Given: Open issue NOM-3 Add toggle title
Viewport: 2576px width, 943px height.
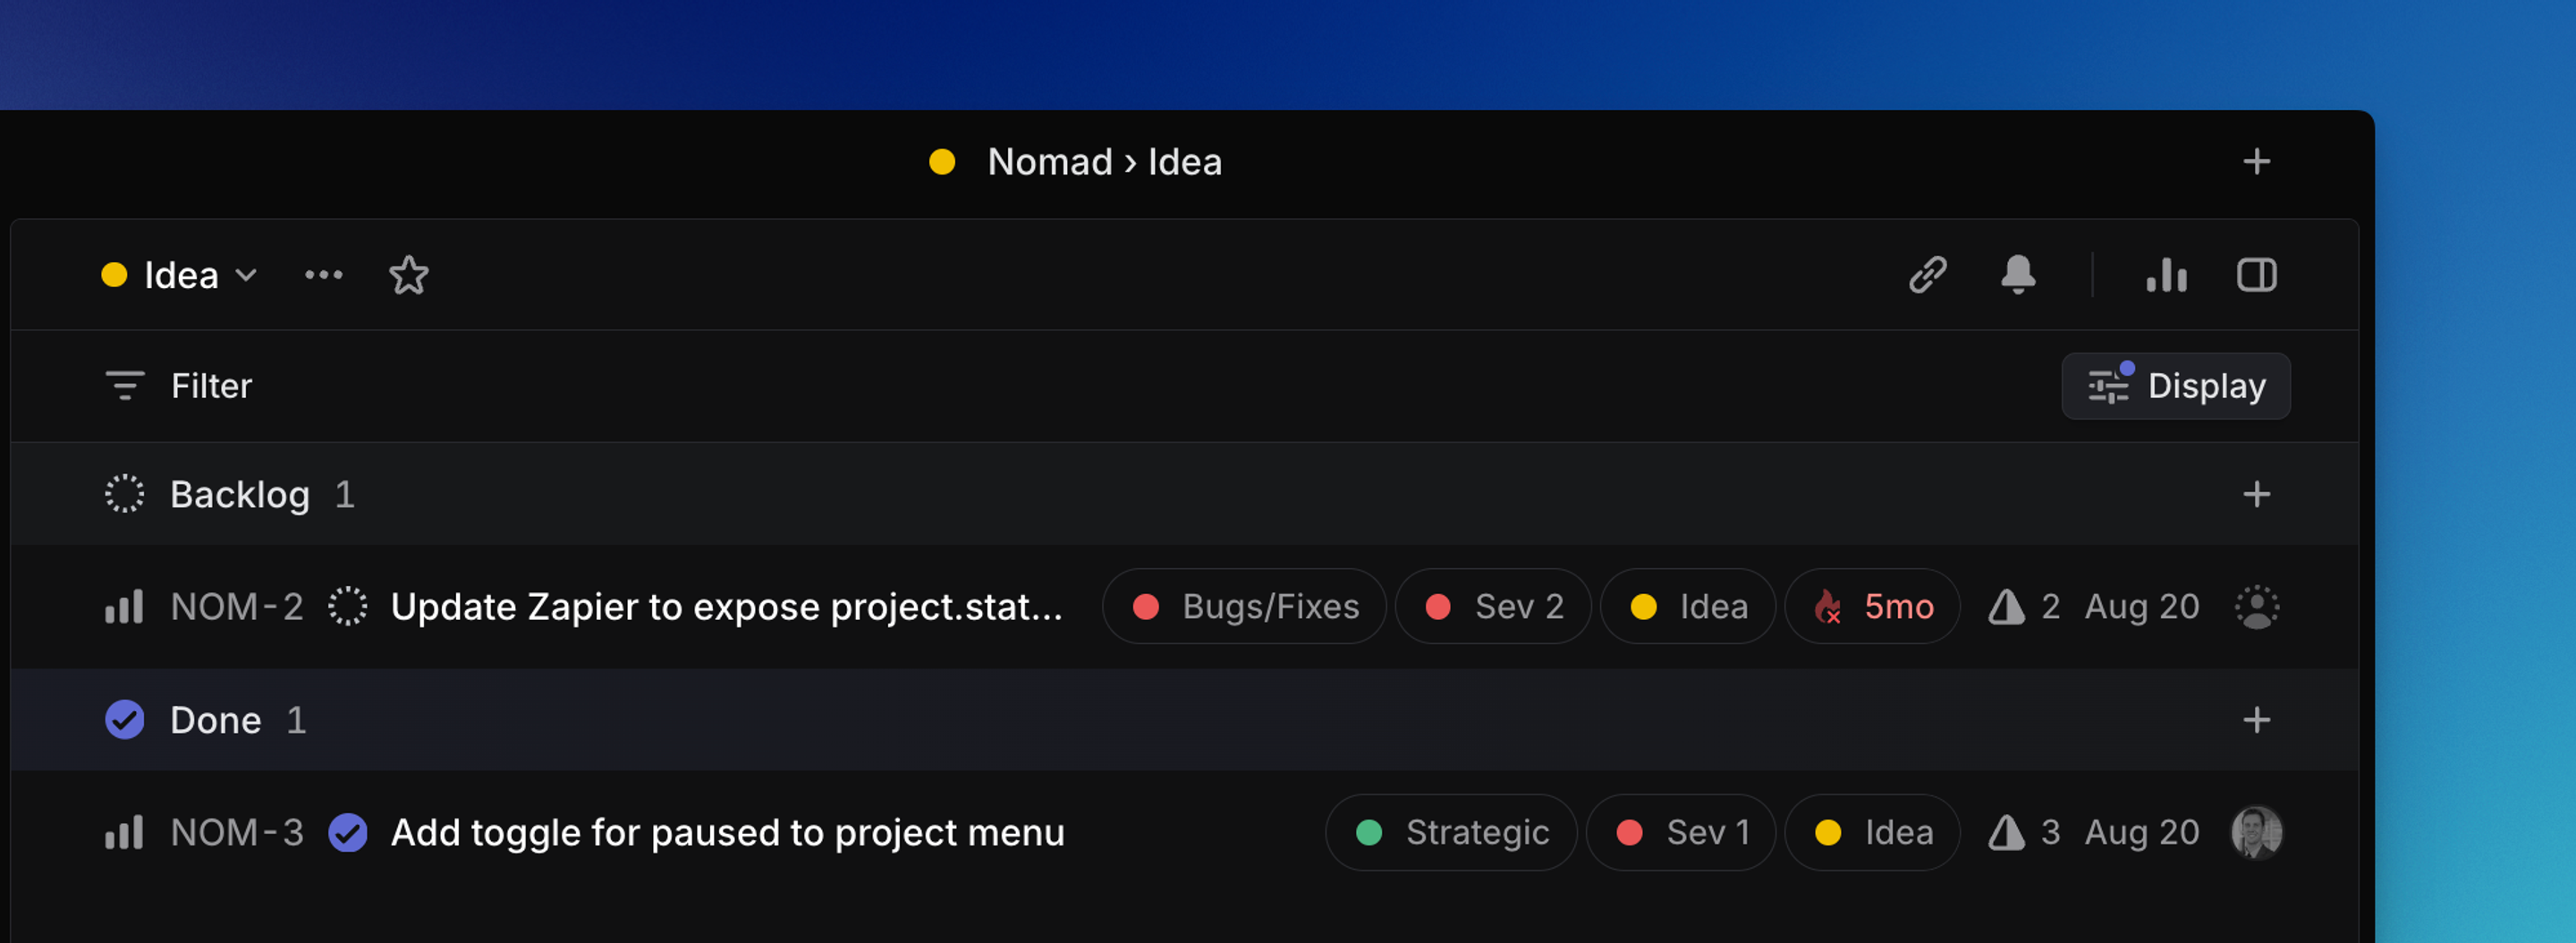Looking at the screenshot, I should 725,832.
